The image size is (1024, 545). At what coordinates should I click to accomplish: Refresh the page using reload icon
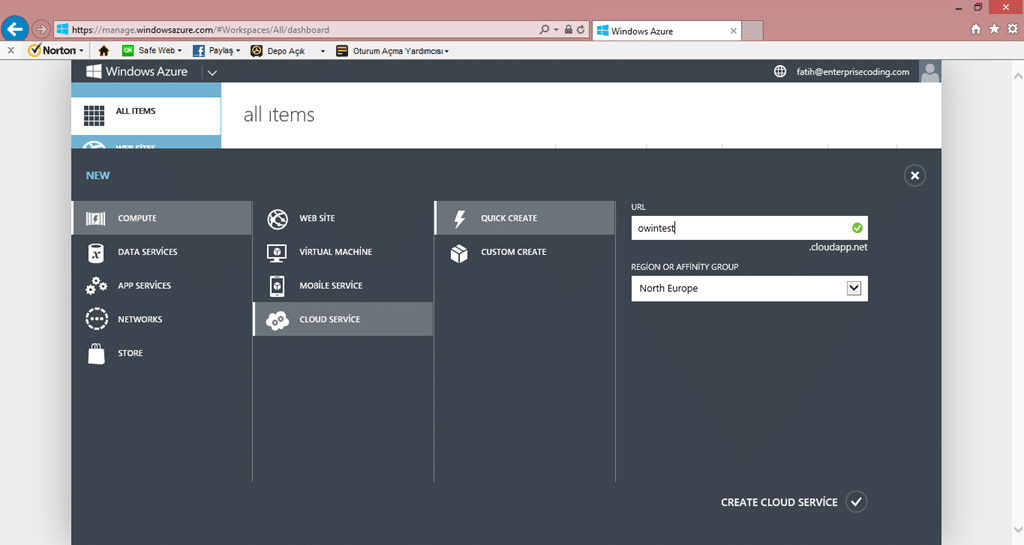(x=581, y=29)
